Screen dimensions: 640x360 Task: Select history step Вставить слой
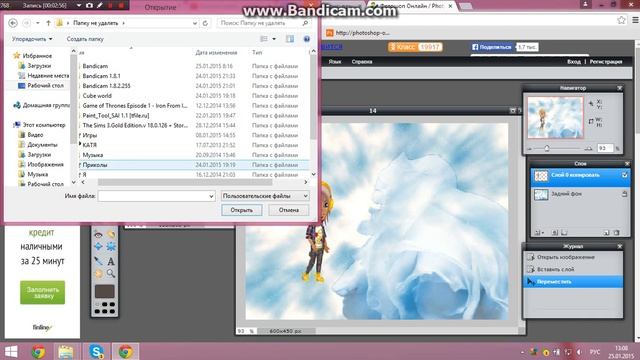pyautogui.click(x=573, y=269)
